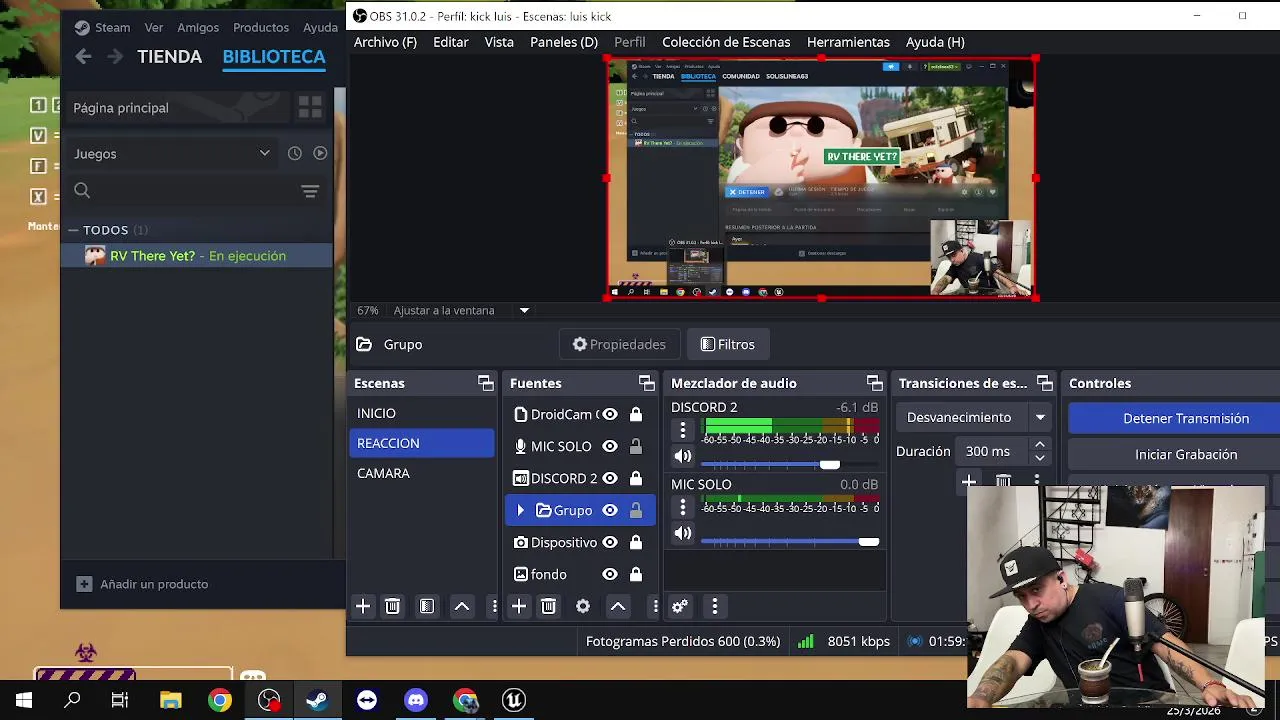This screenshot has width=1280, height=720.
Task: Click Añadir un producto in Steam
Action: [x=143, y=584]
